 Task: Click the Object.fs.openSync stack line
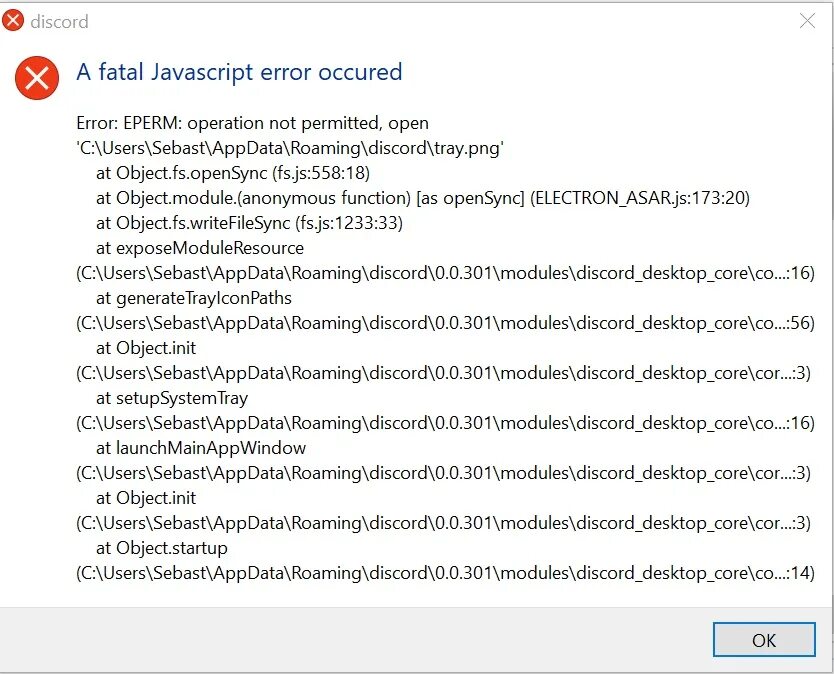[x=233, y=173]
